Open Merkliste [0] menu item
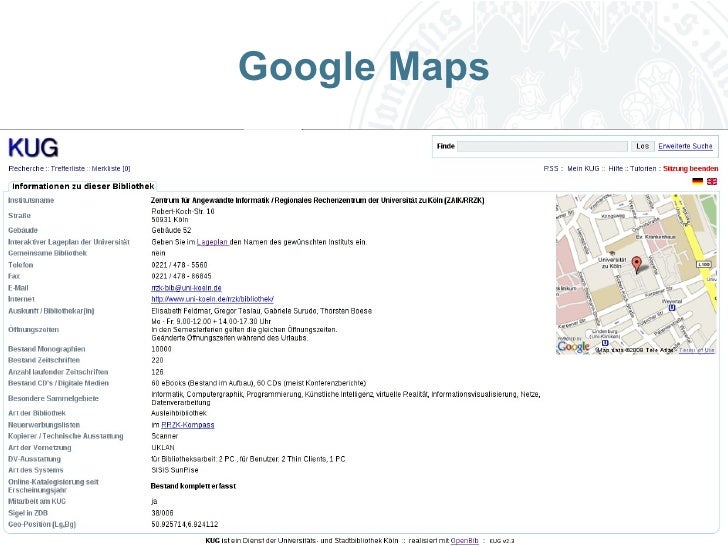The image size is (728, 546). click(111, 169)
